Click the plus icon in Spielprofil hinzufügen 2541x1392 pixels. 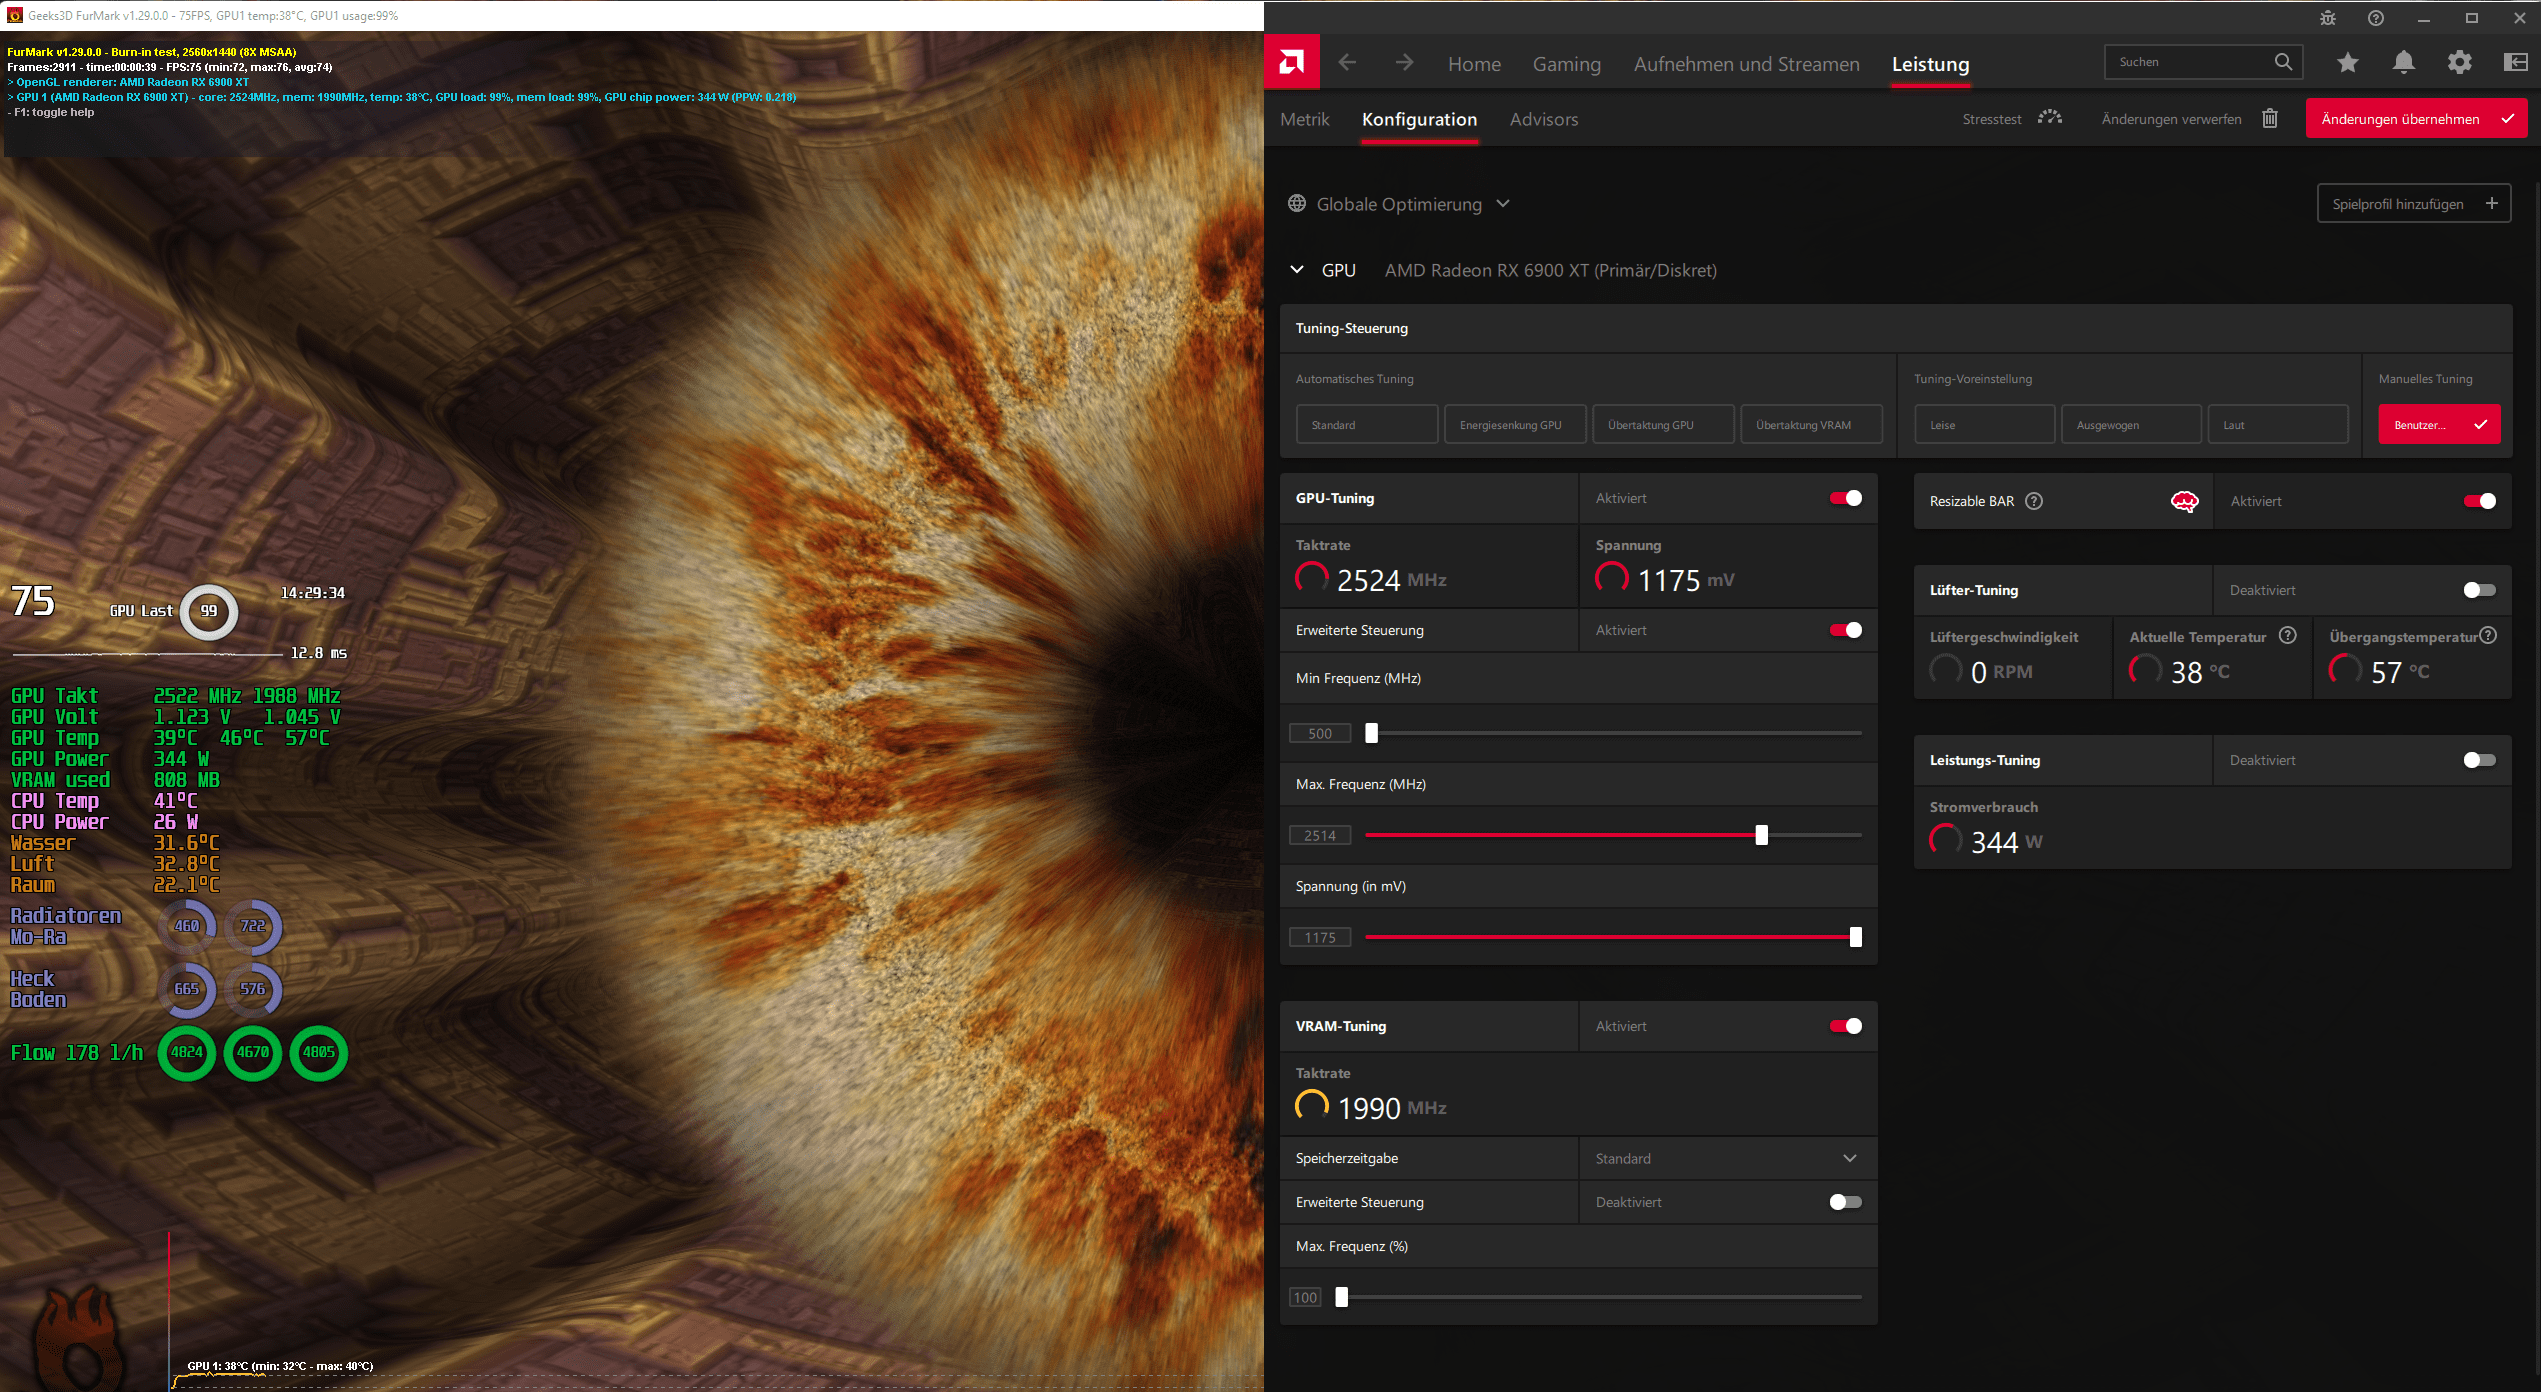click(2492, 203)
